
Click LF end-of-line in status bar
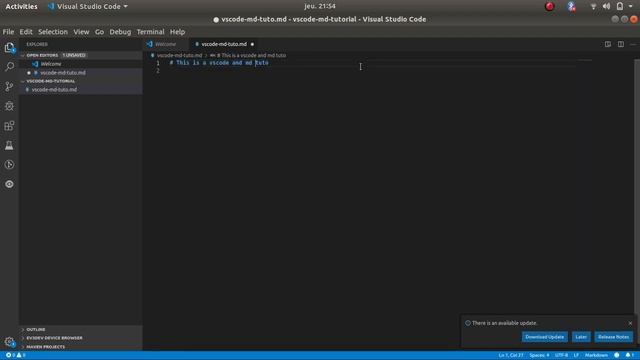576,356
